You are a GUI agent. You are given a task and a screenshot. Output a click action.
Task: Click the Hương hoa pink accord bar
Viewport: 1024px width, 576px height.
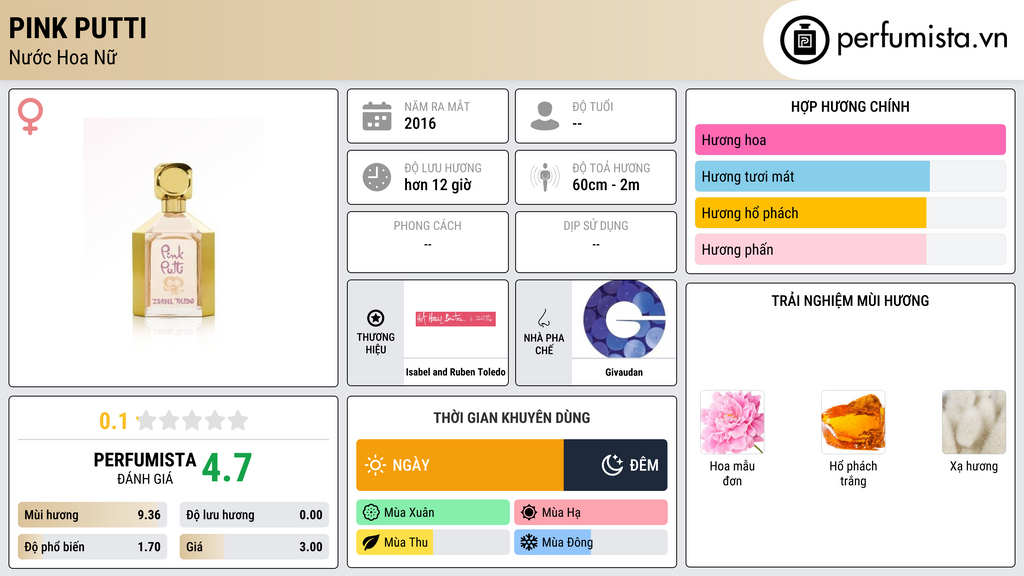pyautogui.click(x=850, y=140)
